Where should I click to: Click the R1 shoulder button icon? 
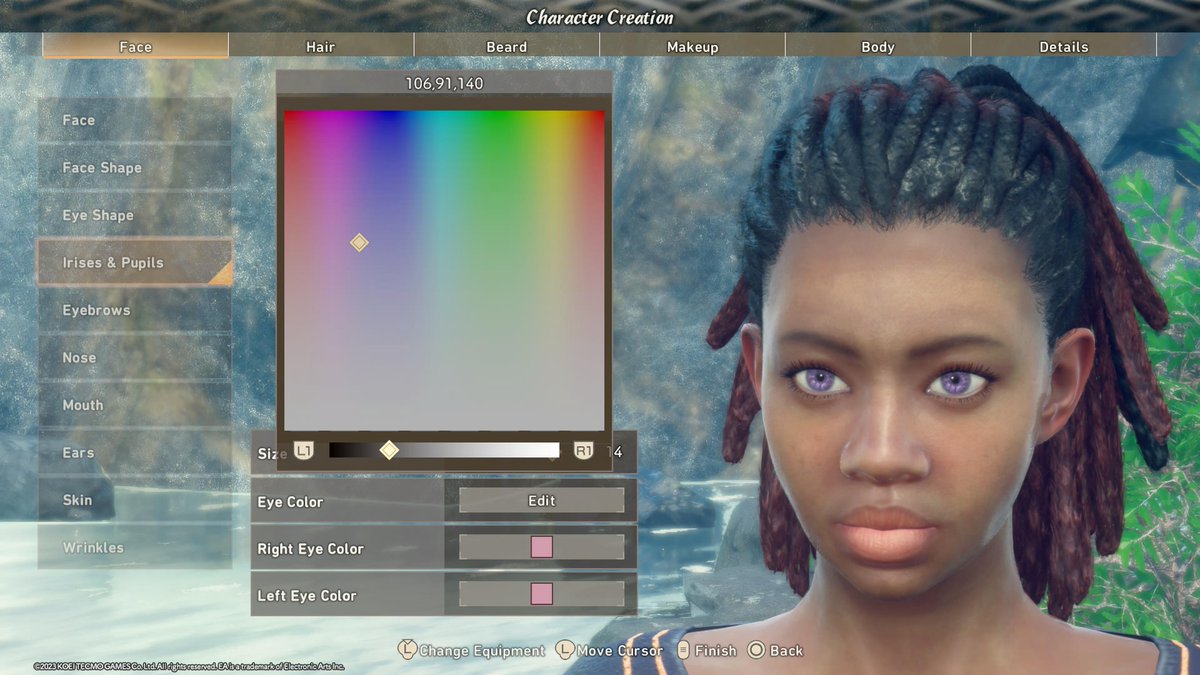(584, 451)
